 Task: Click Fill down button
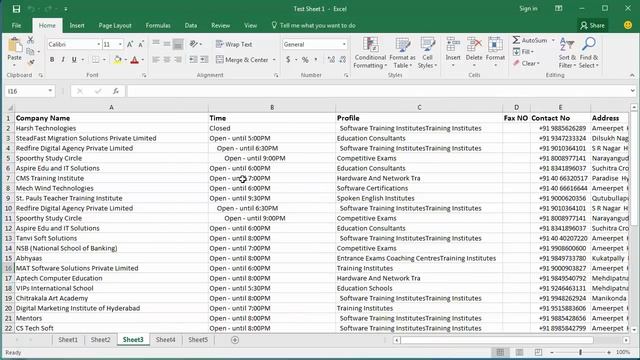tap(523, 52)
